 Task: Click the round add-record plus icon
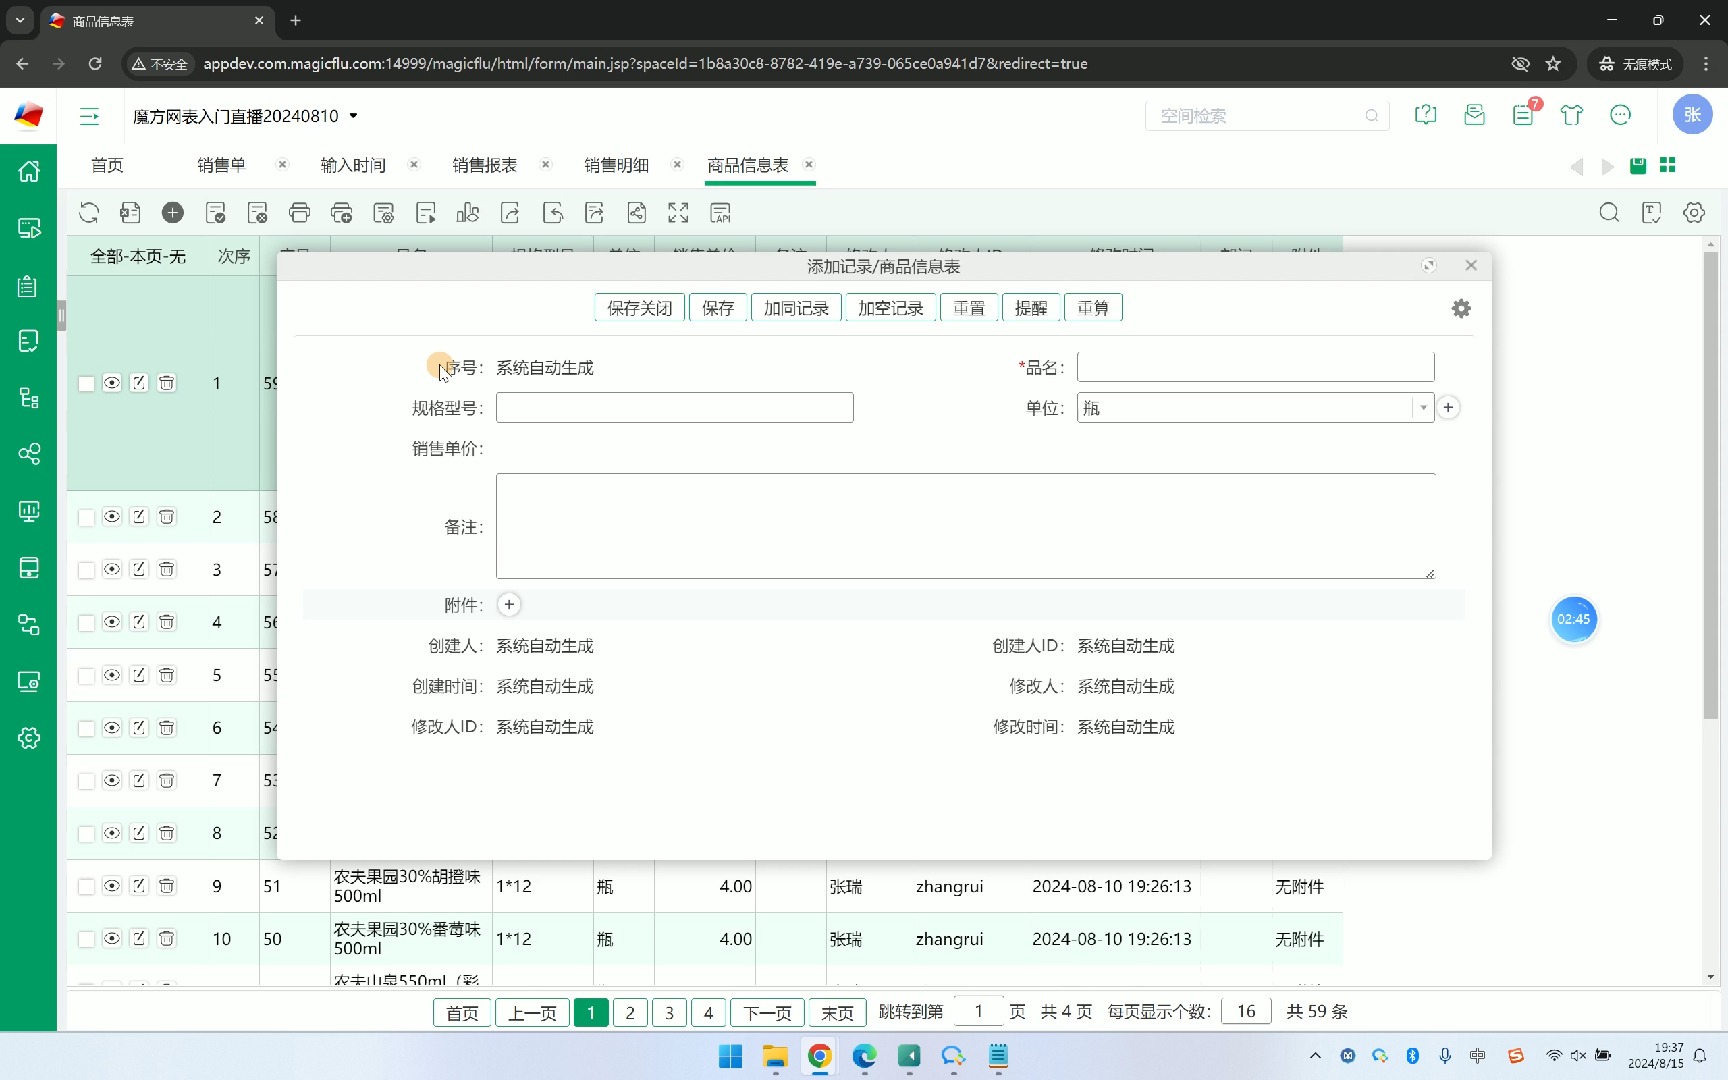pyautogui.click(x=173, y=212)
